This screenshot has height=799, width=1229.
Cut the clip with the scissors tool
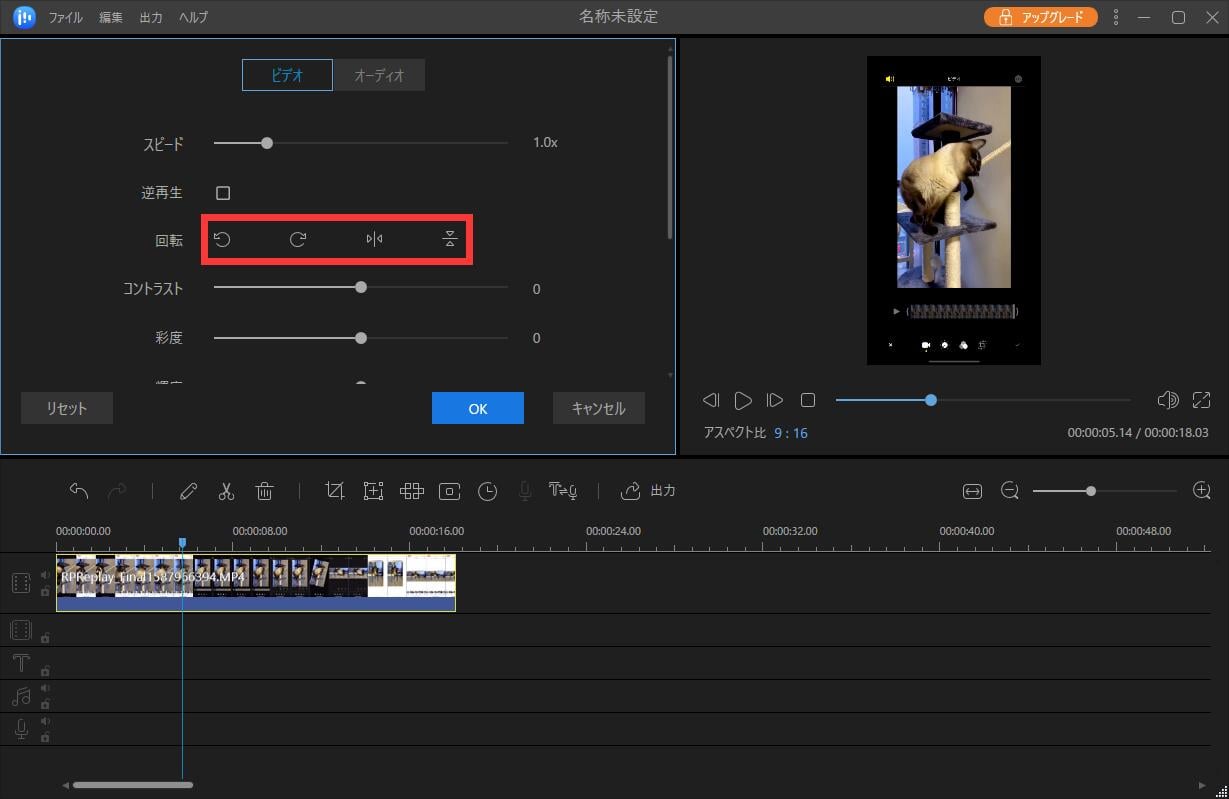point(226,491)
